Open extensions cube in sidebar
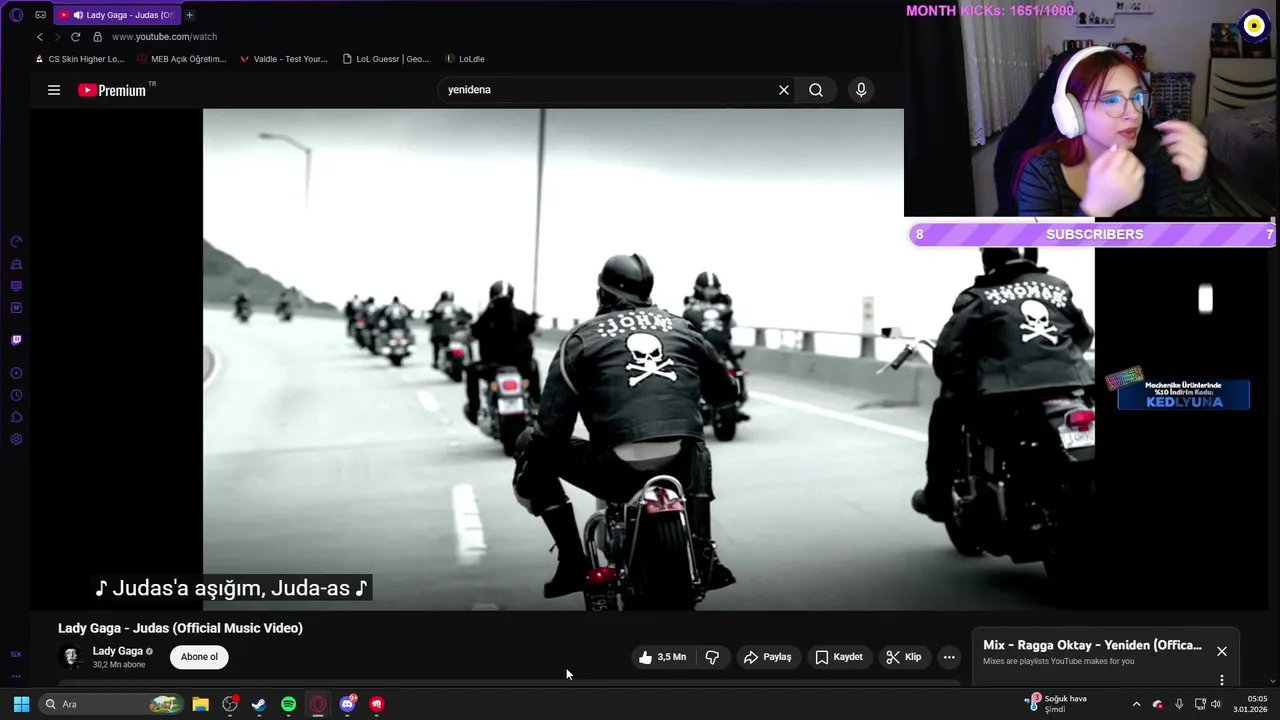The image size is (1280, 720). tap(16, 417)
